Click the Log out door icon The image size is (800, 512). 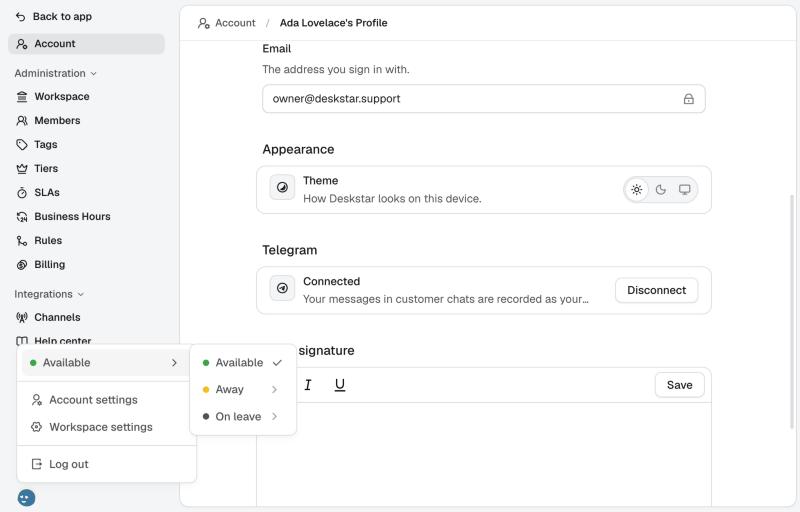[36, 464]
